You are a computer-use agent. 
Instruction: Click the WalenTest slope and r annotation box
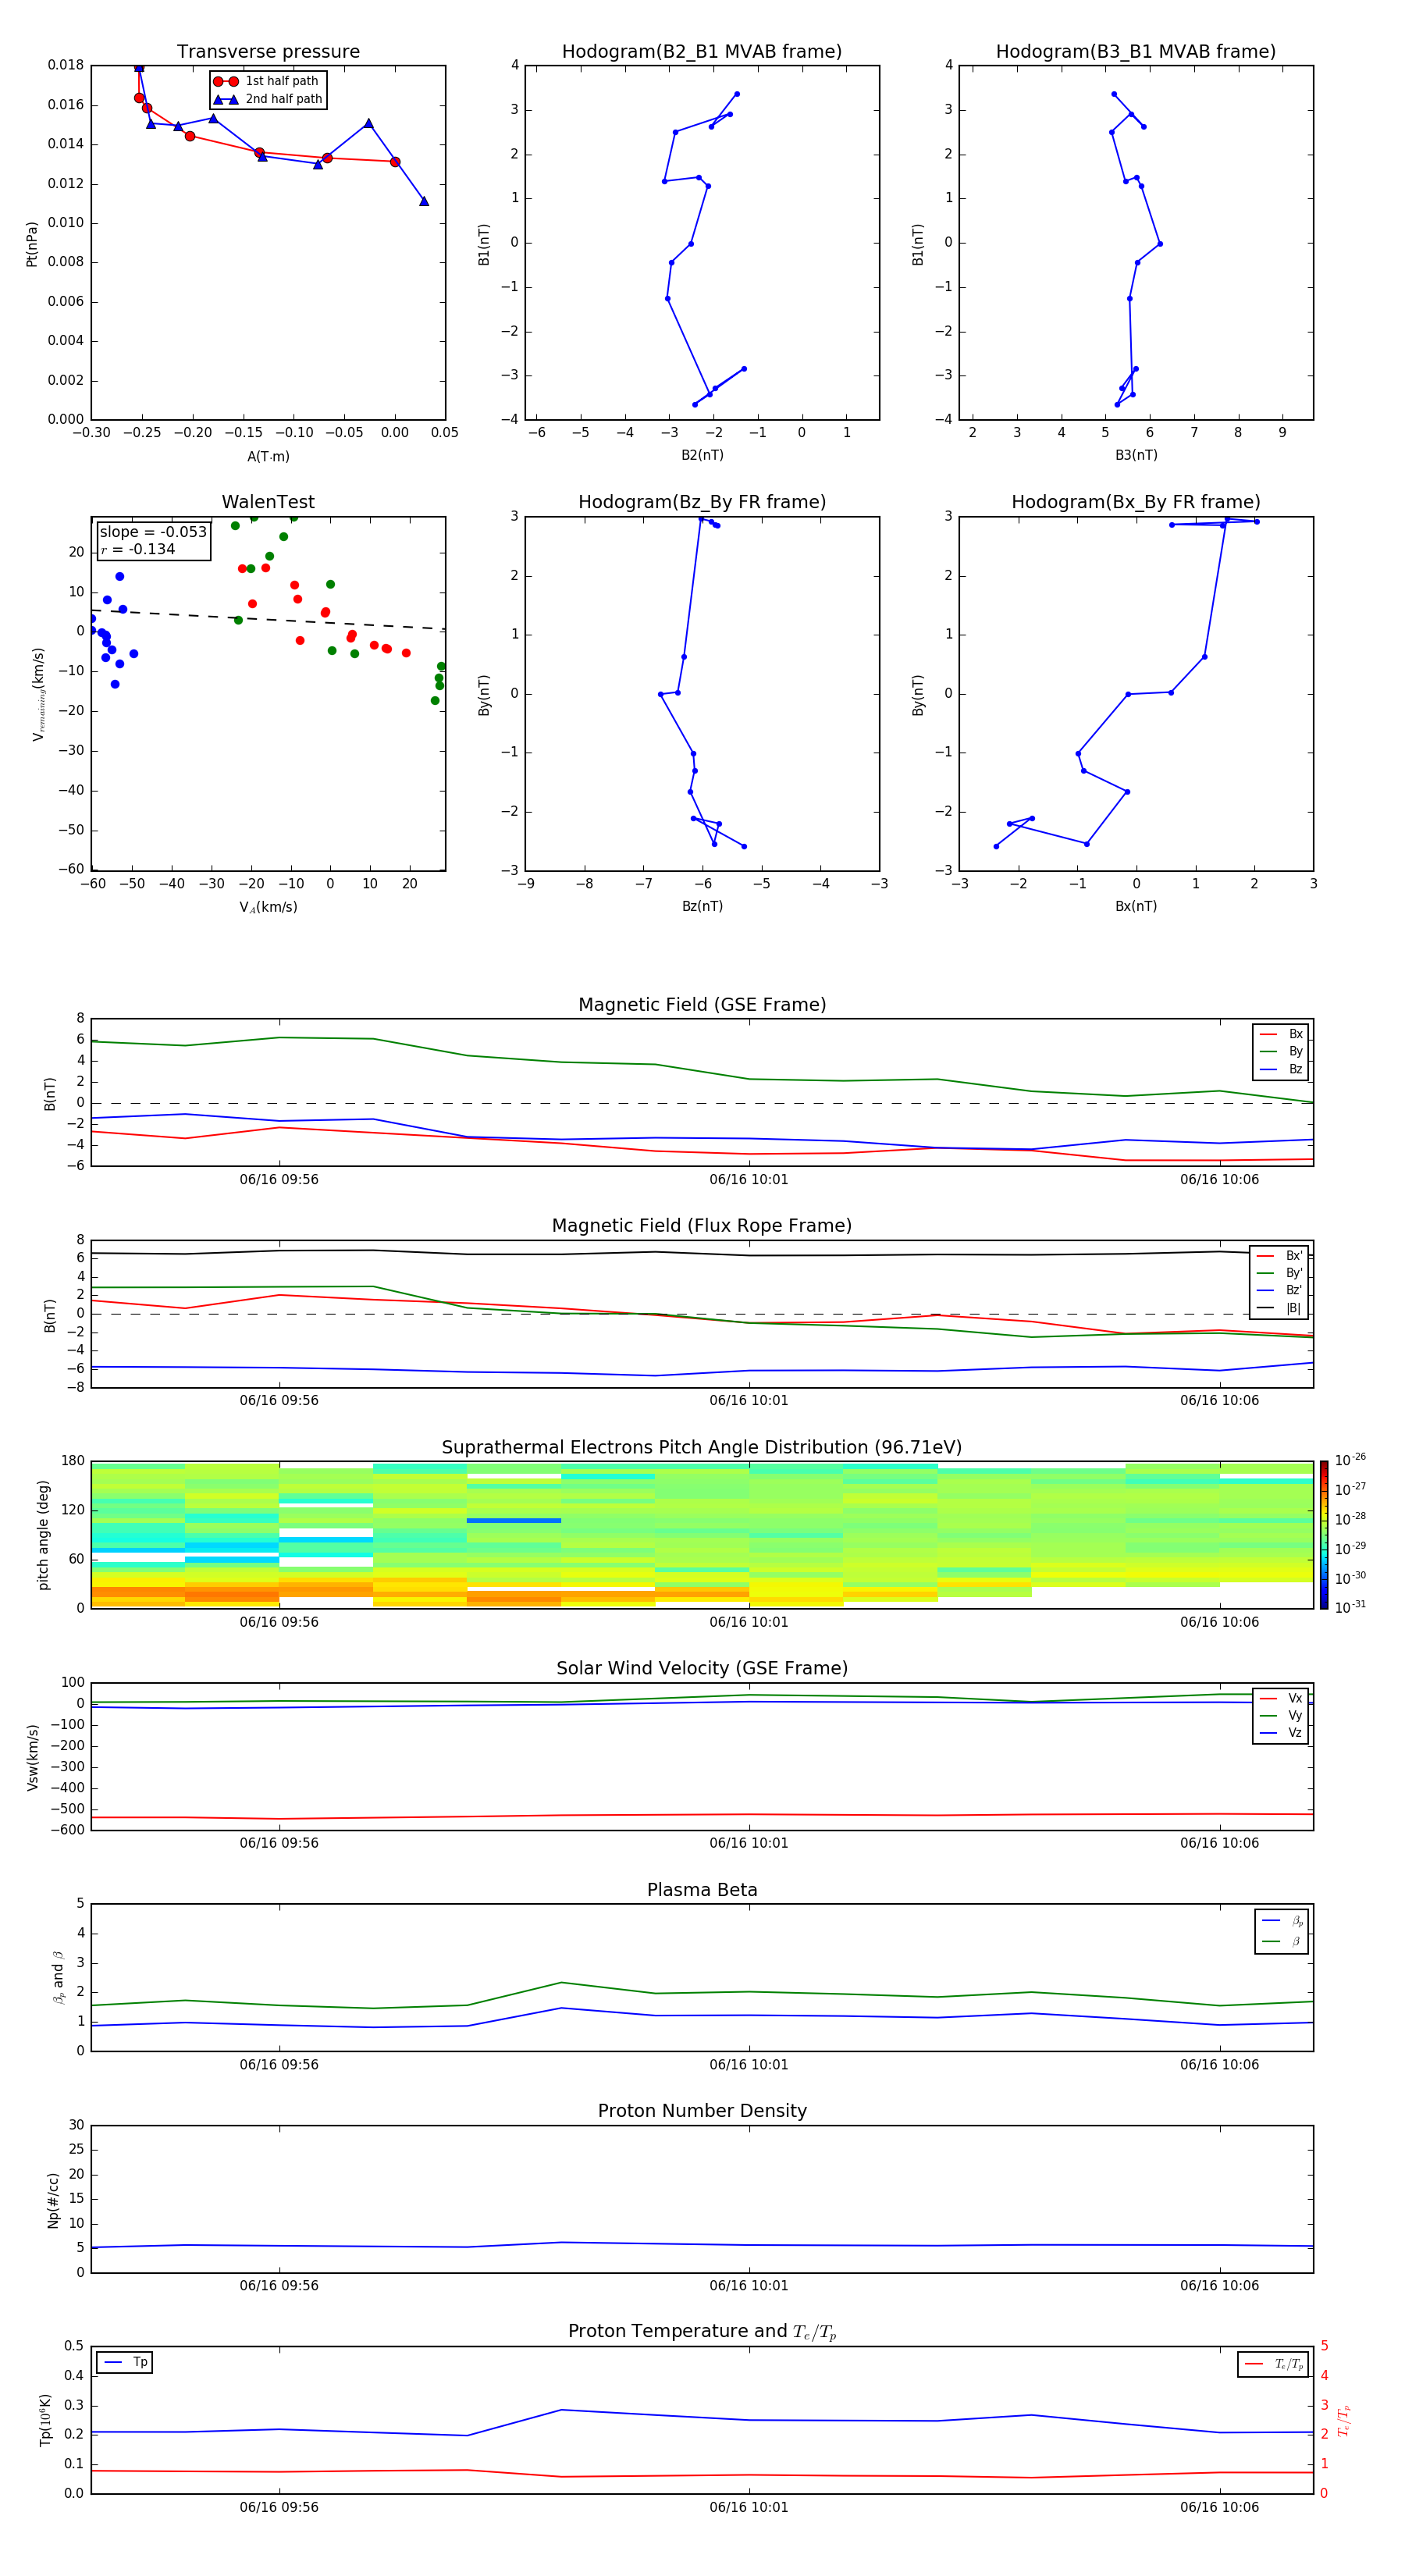click(153, 540)
